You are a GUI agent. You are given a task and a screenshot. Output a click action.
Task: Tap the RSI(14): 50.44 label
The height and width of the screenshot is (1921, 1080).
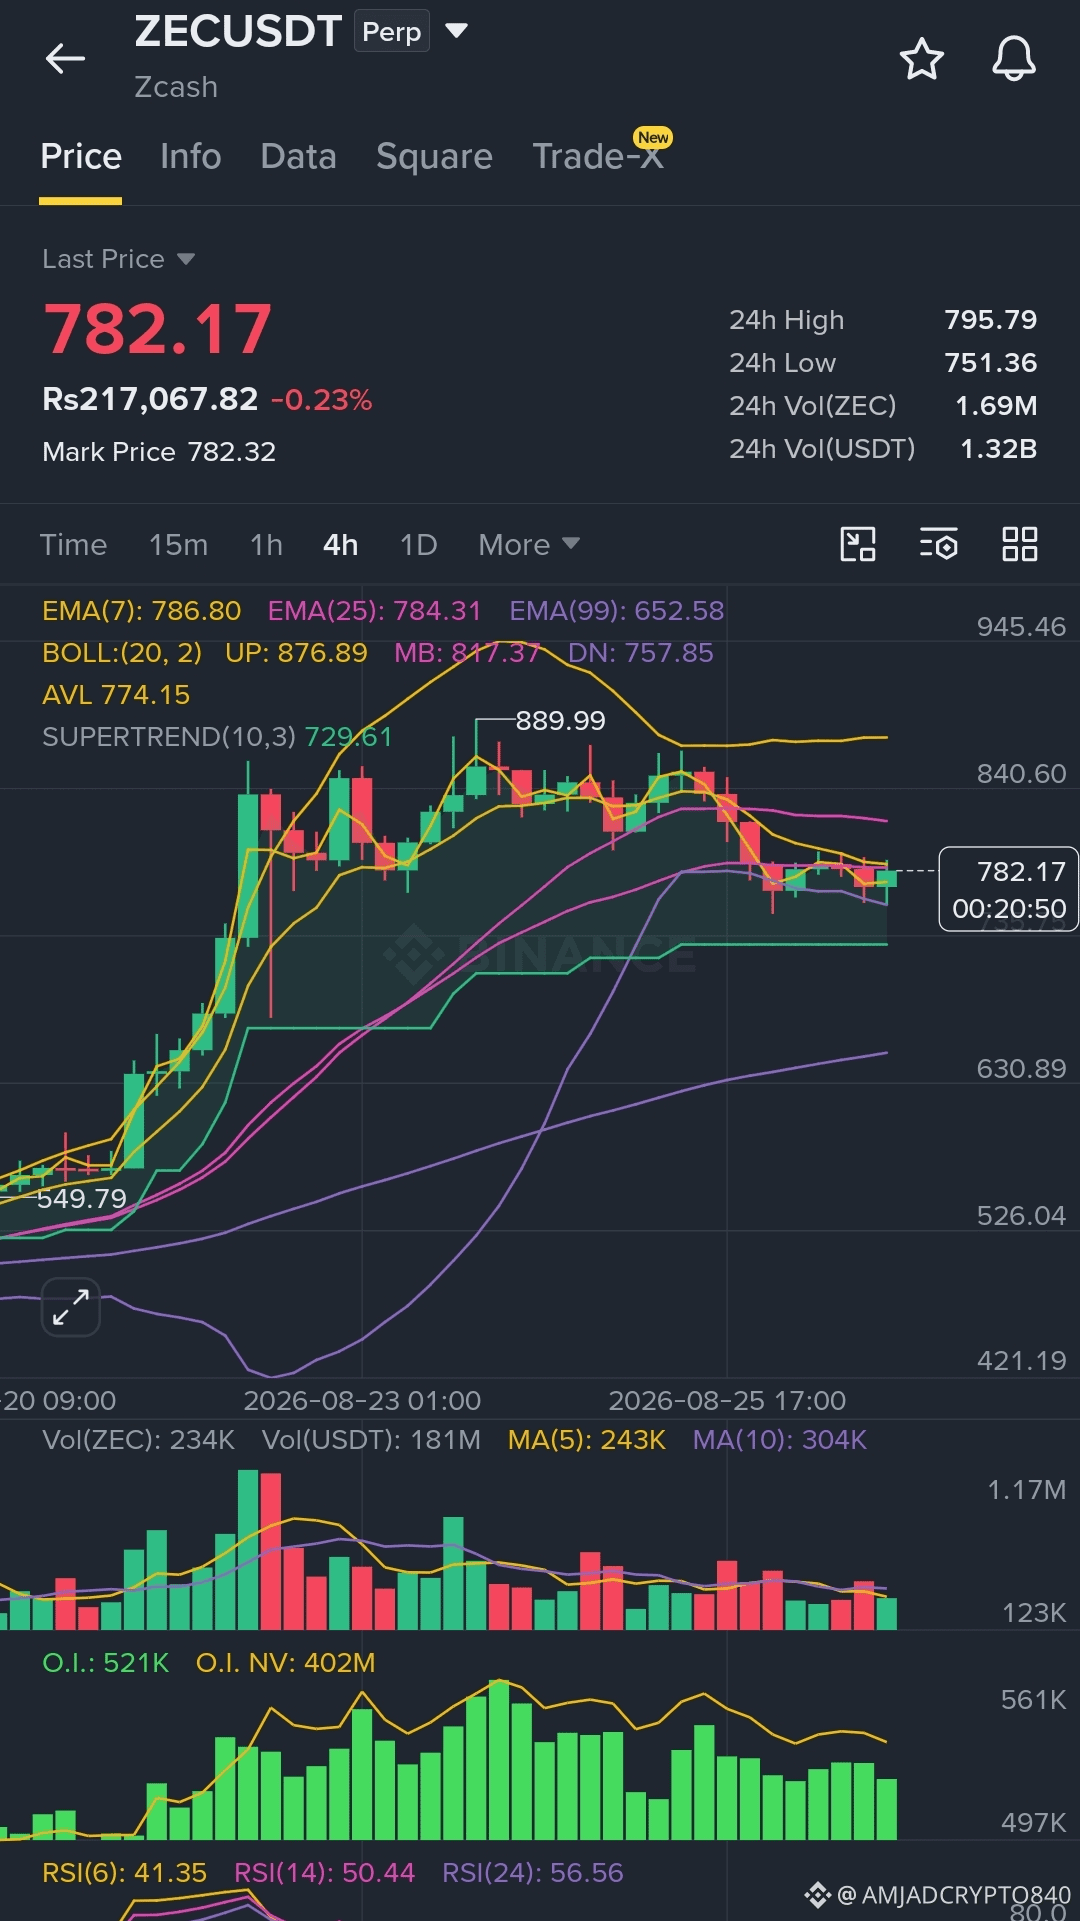(324, 1873)
